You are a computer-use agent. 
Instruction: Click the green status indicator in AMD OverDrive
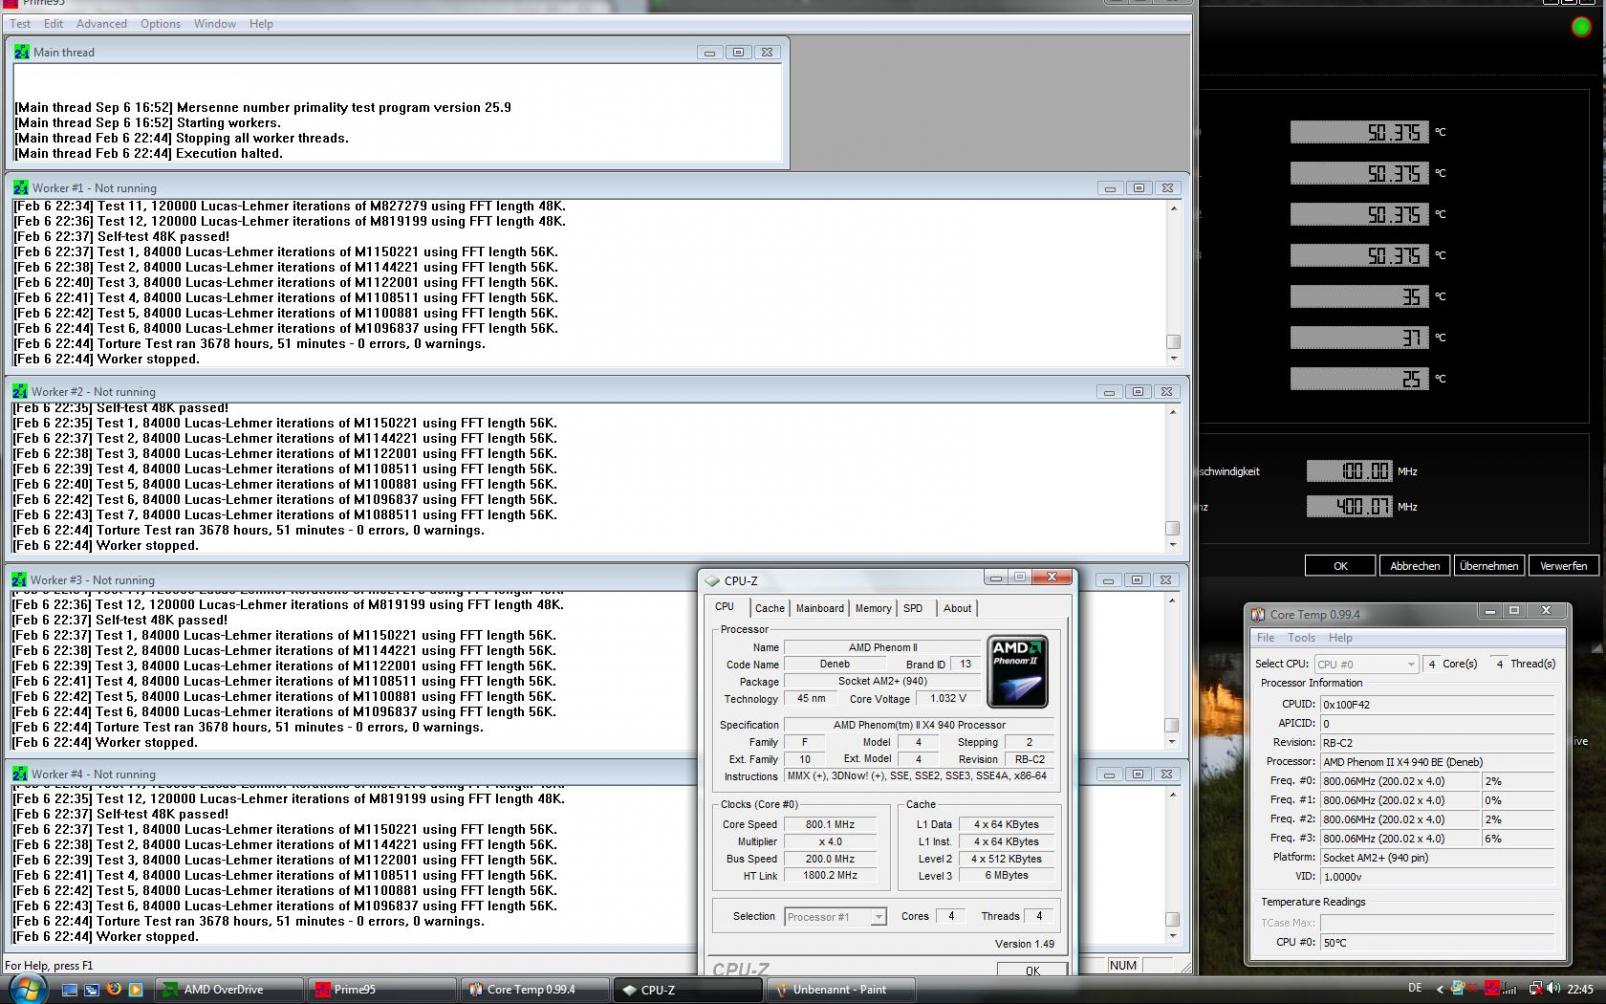click(1581, 27)
